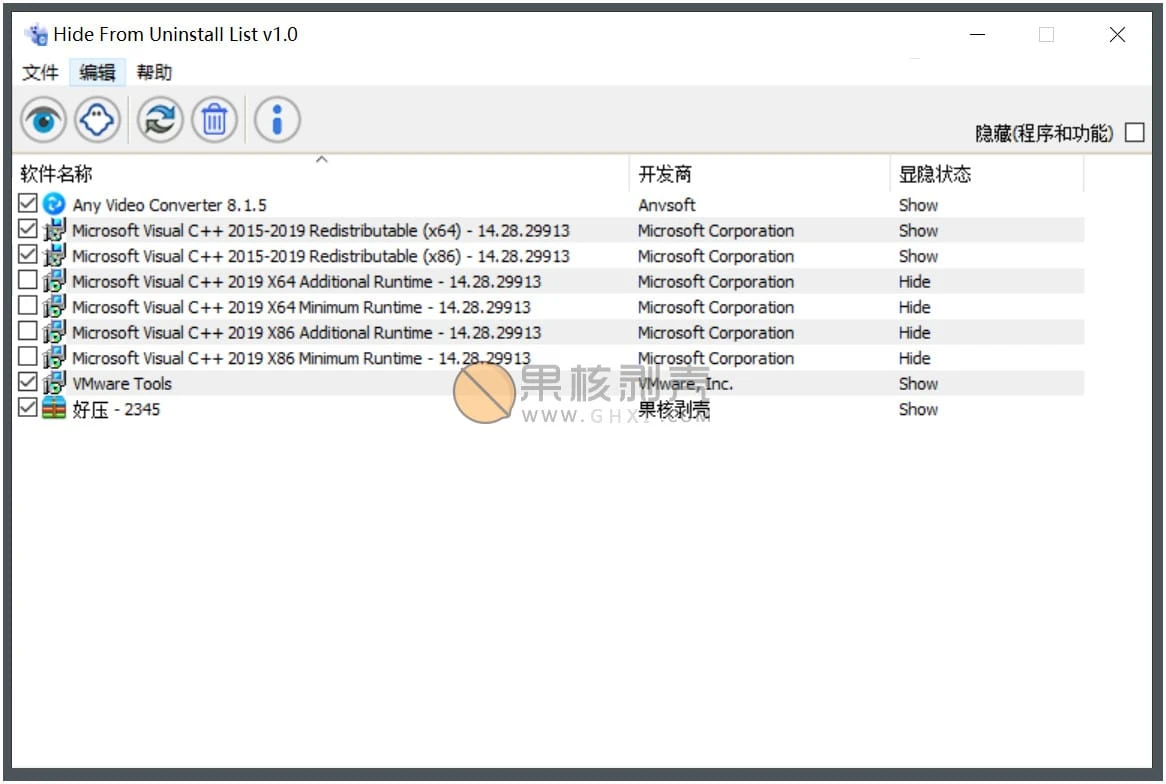Uncheck the 好压 - 2345 checkbox
Screen dimensions: 1166x784
(28, 407)
